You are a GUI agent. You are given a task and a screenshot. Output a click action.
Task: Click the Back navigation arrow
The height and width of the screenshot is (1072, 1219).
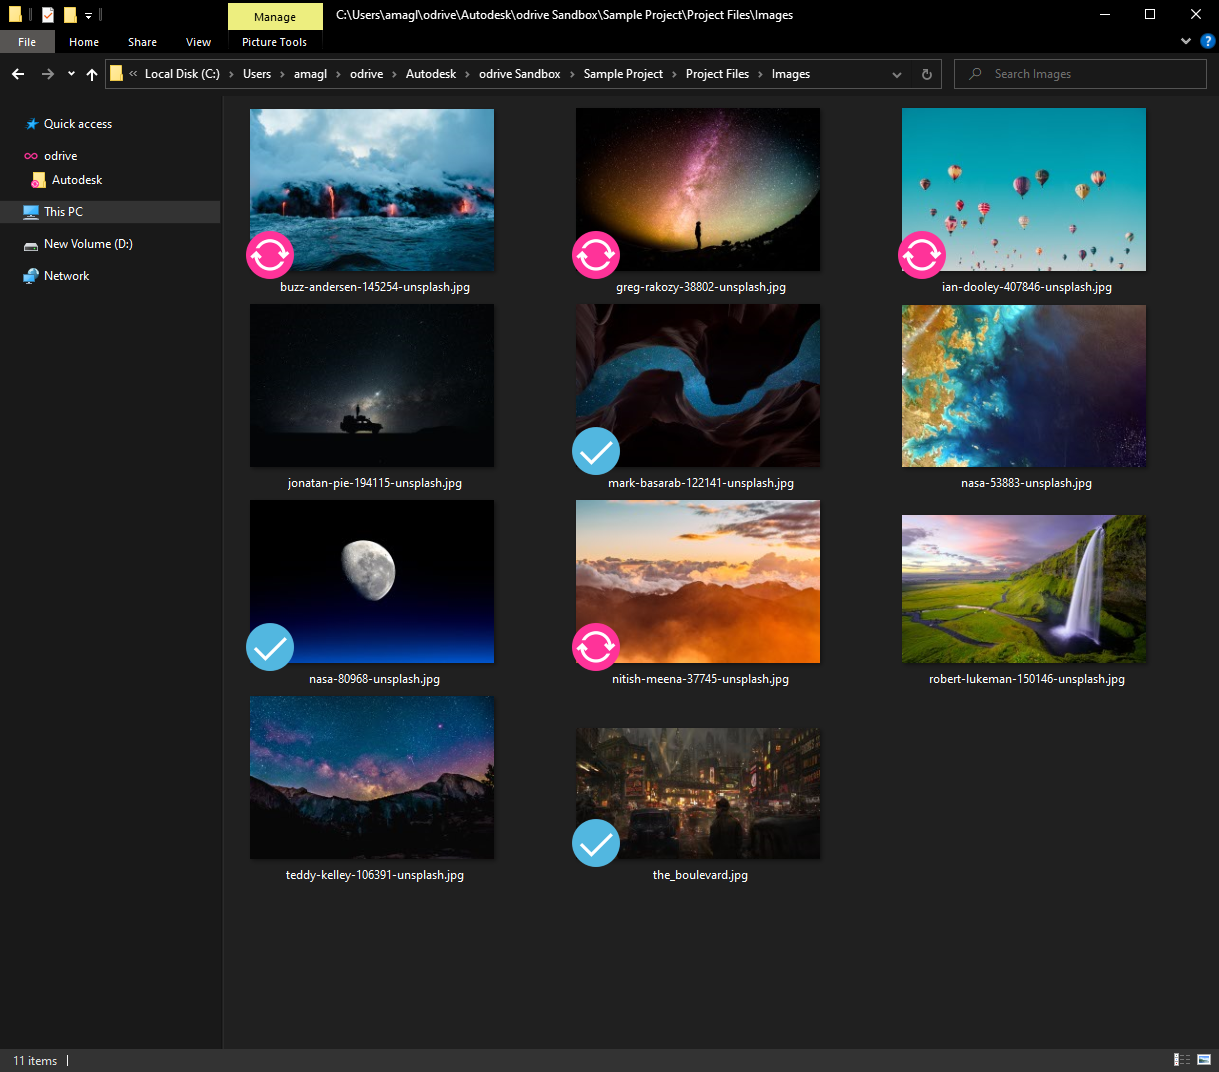click(18, 74)
